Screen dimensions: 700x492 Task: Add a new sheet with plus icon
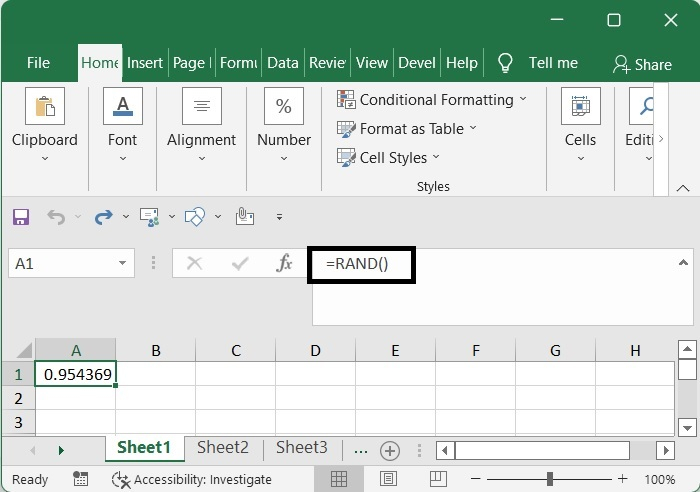click(390, 450)
